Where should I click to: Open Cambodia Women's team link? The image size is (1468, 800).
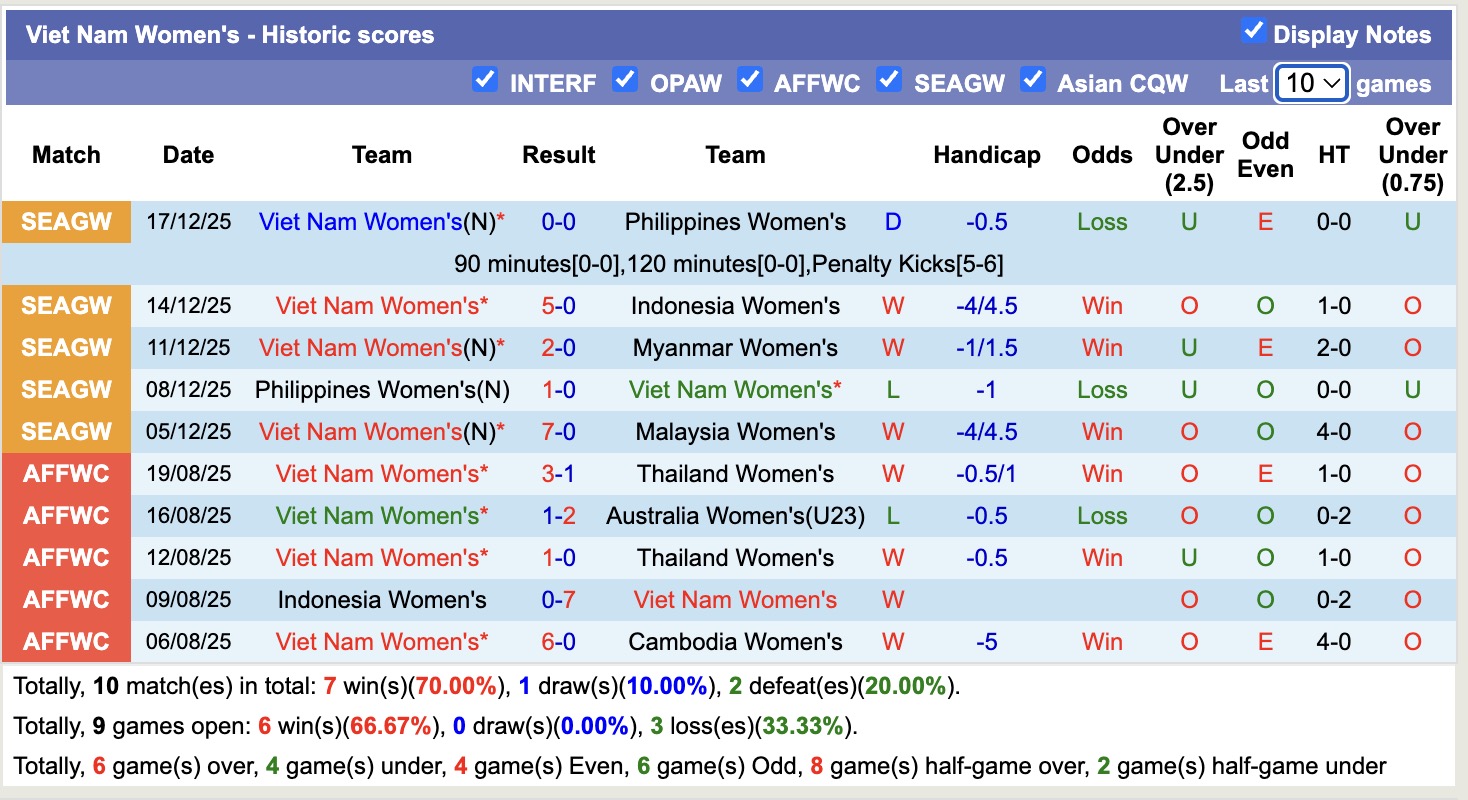pyautogui.click(x=735, y=642)
